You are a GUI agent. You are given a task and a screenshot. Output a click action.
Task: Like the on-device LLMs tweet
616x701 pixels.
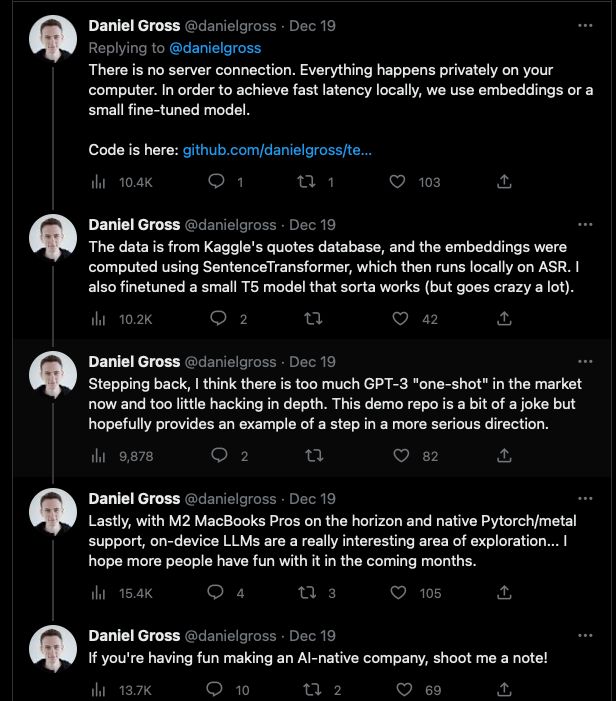pyautogui.click(x=399, y=593)
